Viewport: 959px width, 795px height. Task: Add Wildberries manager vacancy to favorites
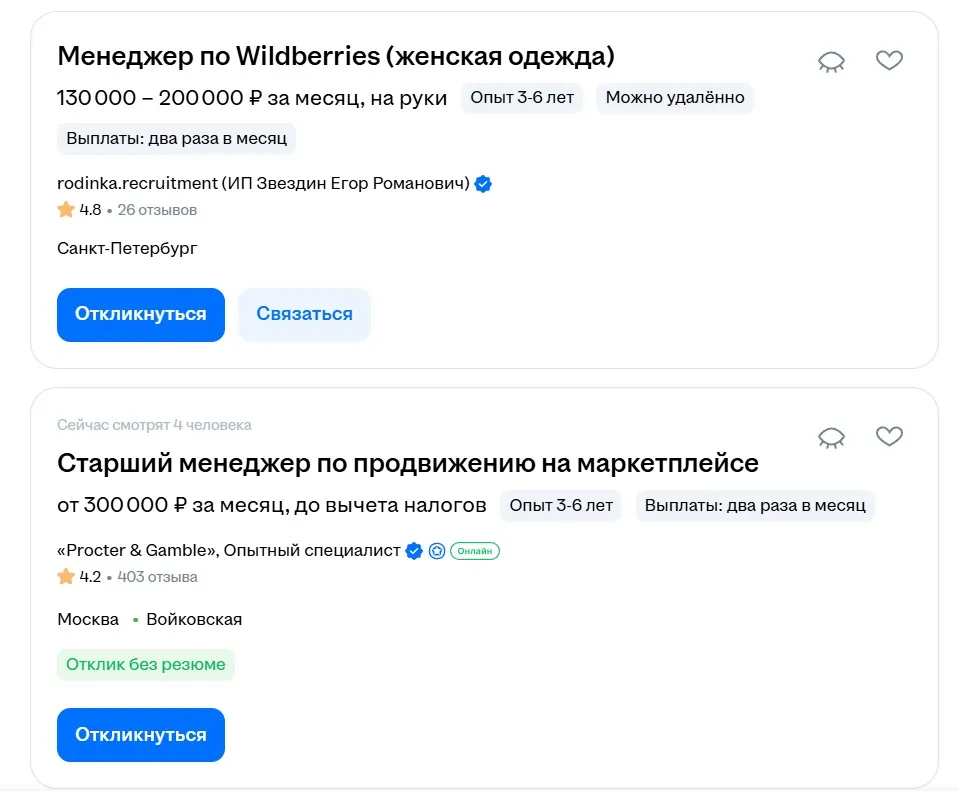click(x=889, y=61)
